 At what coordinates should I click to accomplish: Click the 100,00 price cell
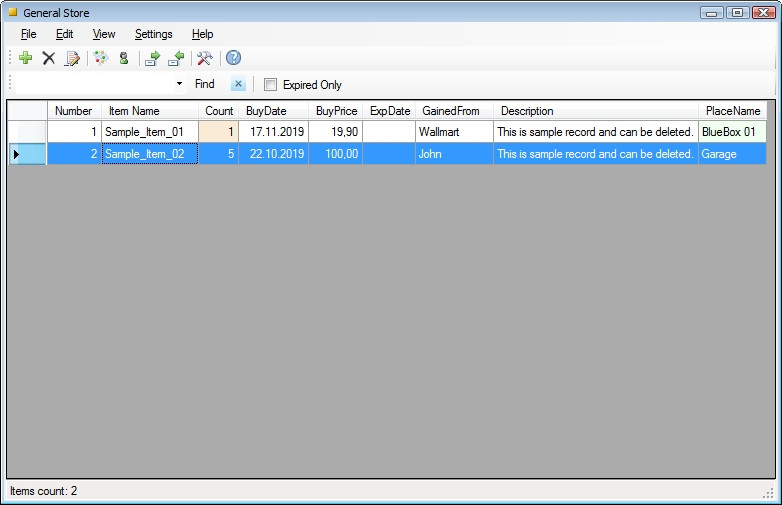(335, 154)
